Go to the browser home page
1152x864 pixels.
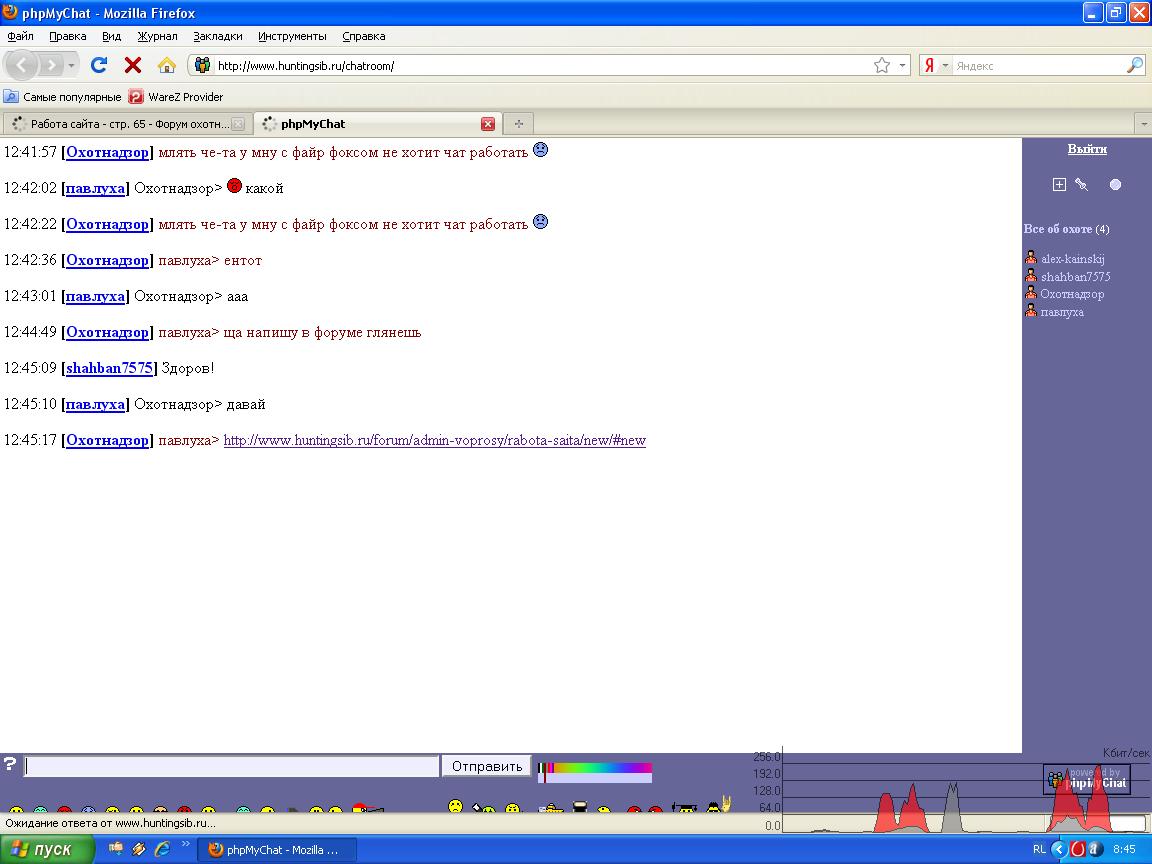[167, 65]
